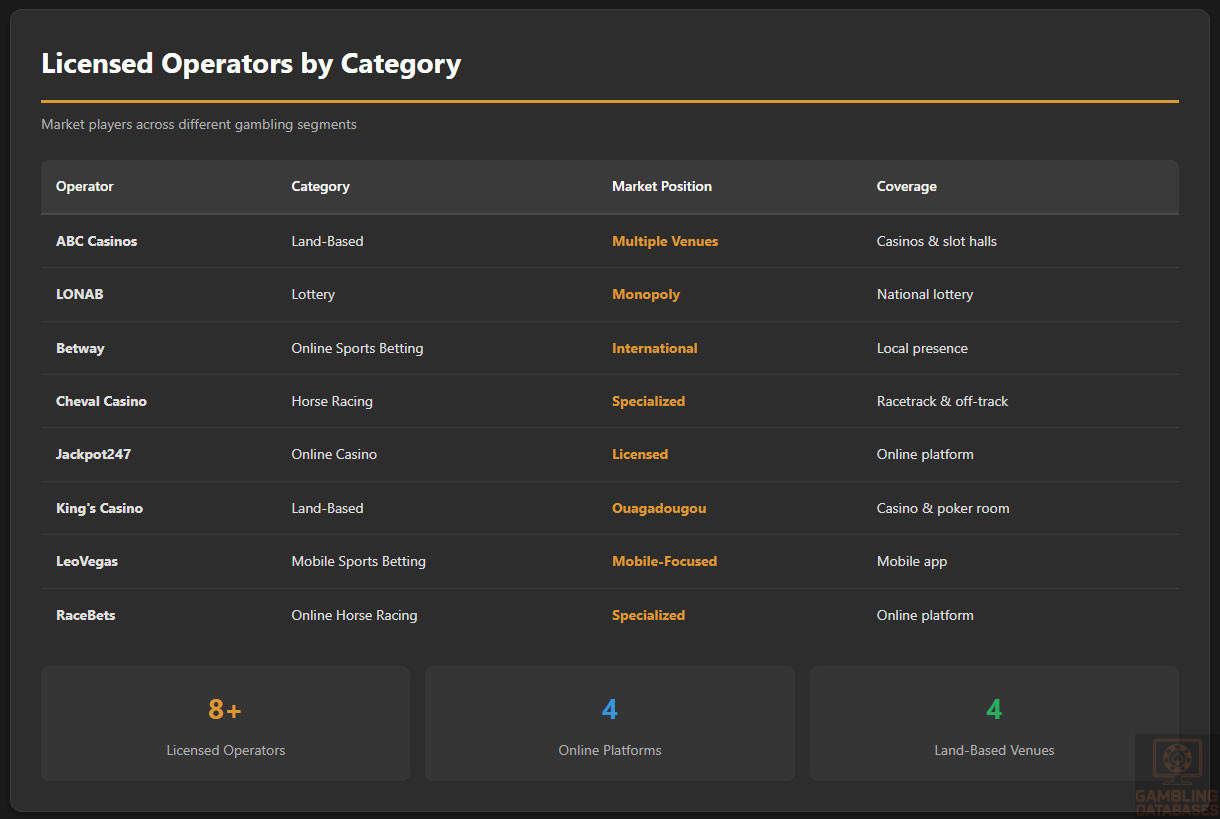The height and width of the screenshot is (819, 1220).
Task: Click King's Casino operator name
Action: point(99,508)
